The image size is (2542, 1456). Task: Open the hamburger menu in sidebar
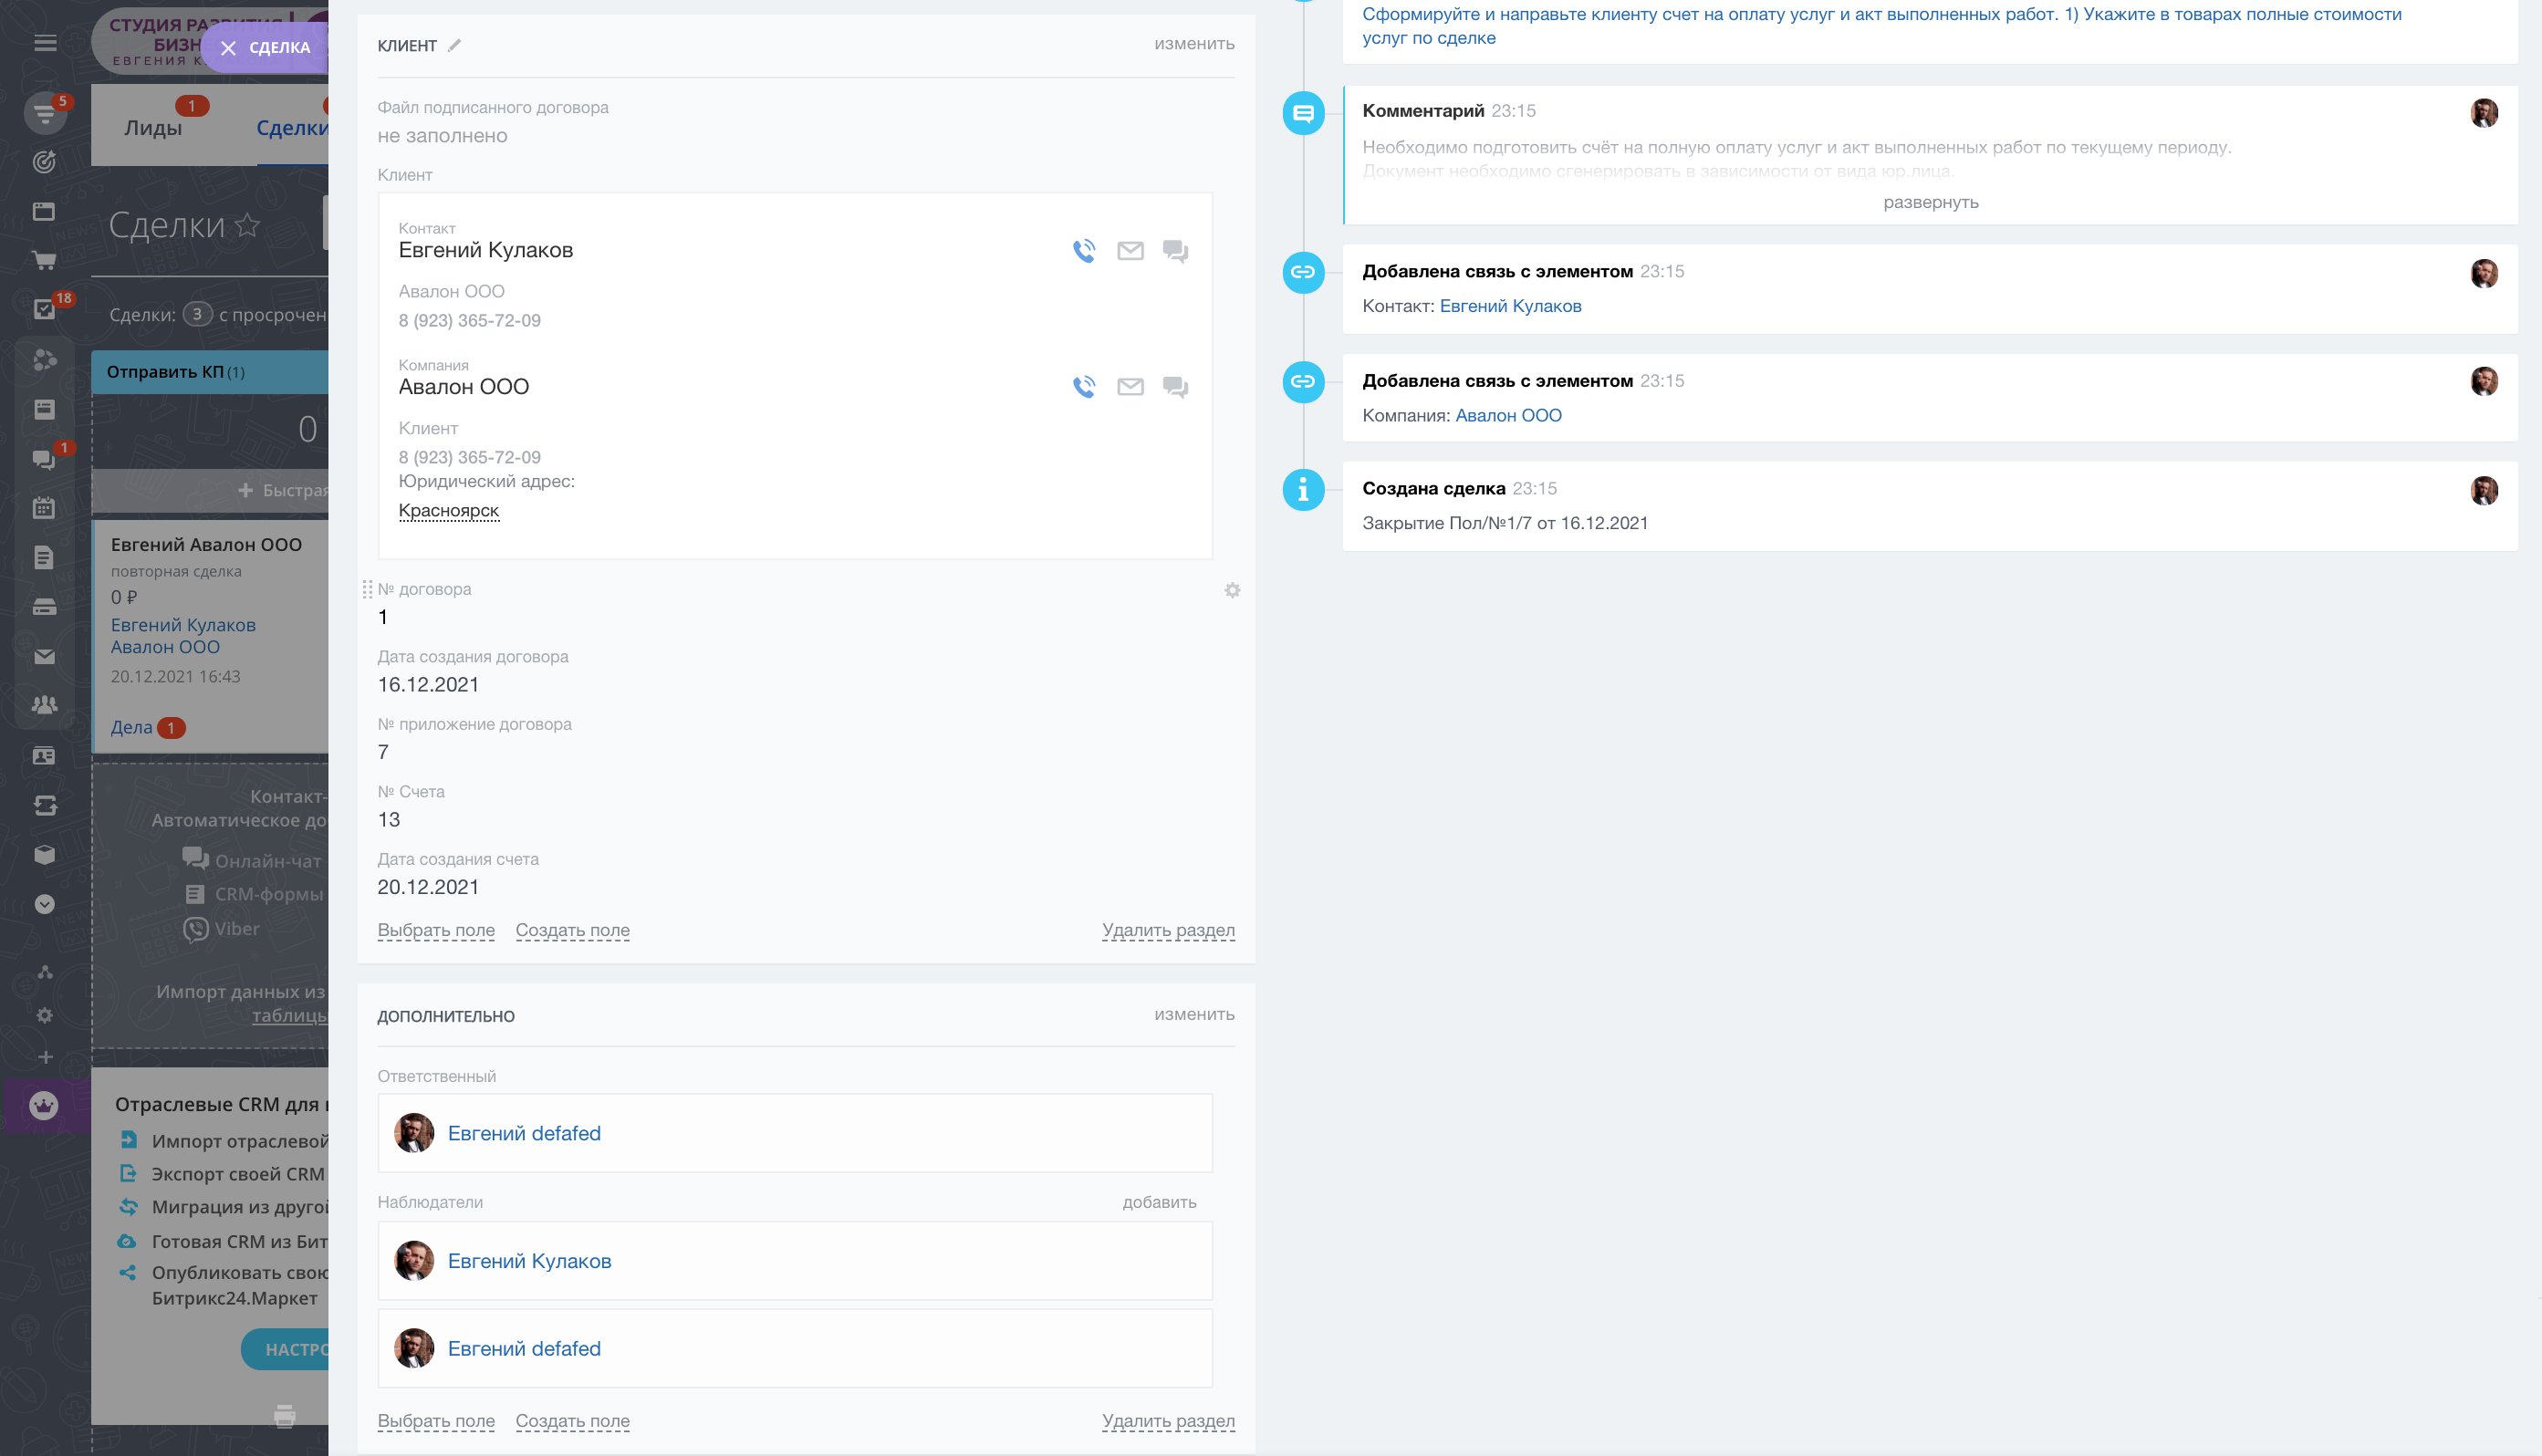[x=45, y=43]
